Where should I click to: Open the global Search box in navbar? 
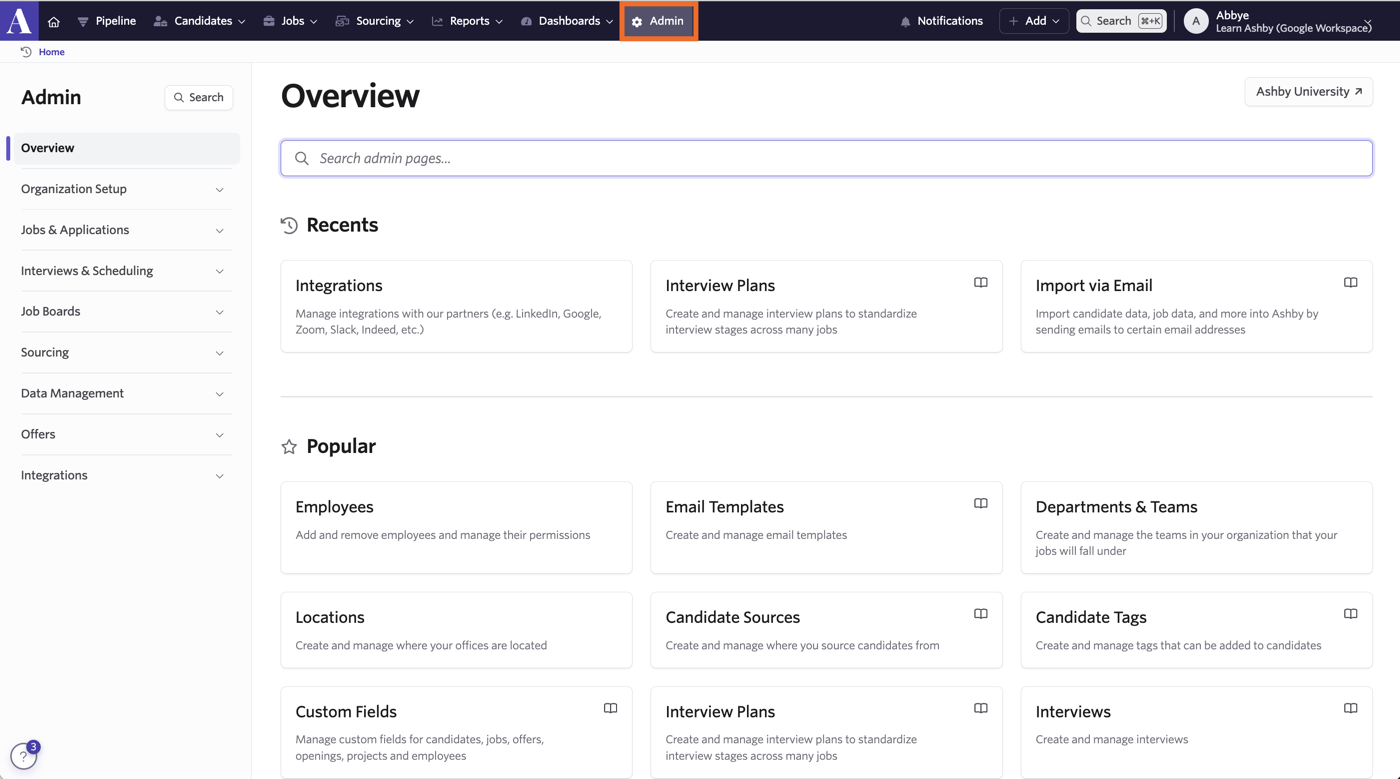point(1121,21)
